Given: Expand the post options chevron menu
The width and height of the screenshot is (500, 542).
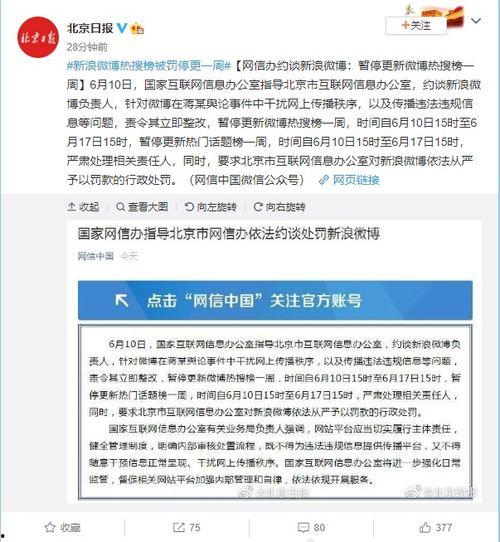Looking at the screenshot, I should 476,21.
